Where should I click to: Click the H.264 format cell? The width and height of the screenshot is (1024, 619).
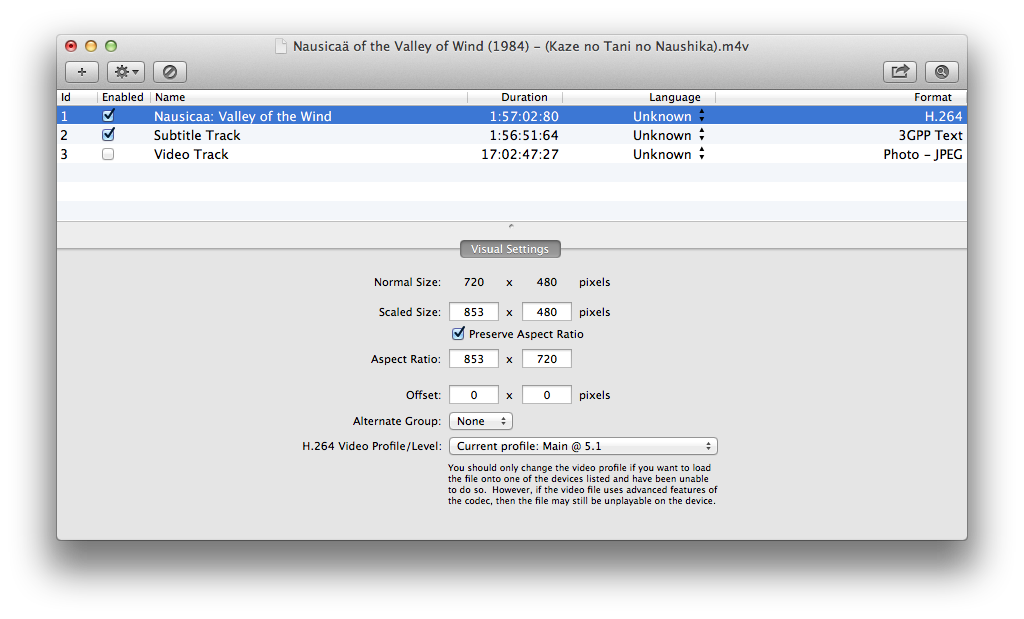[944, 116]
